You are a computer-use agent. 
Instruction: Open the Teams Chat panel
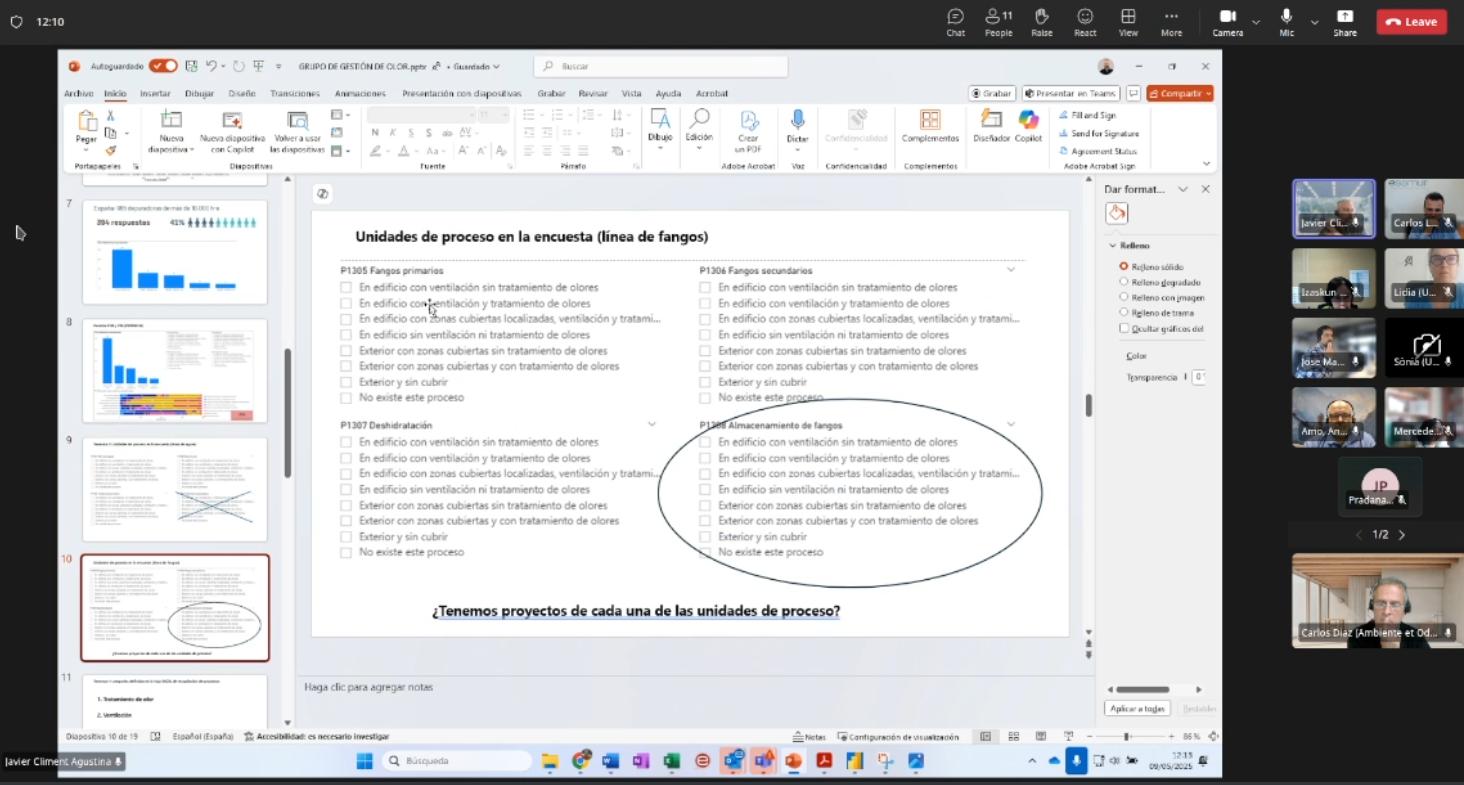coord(955,21)
